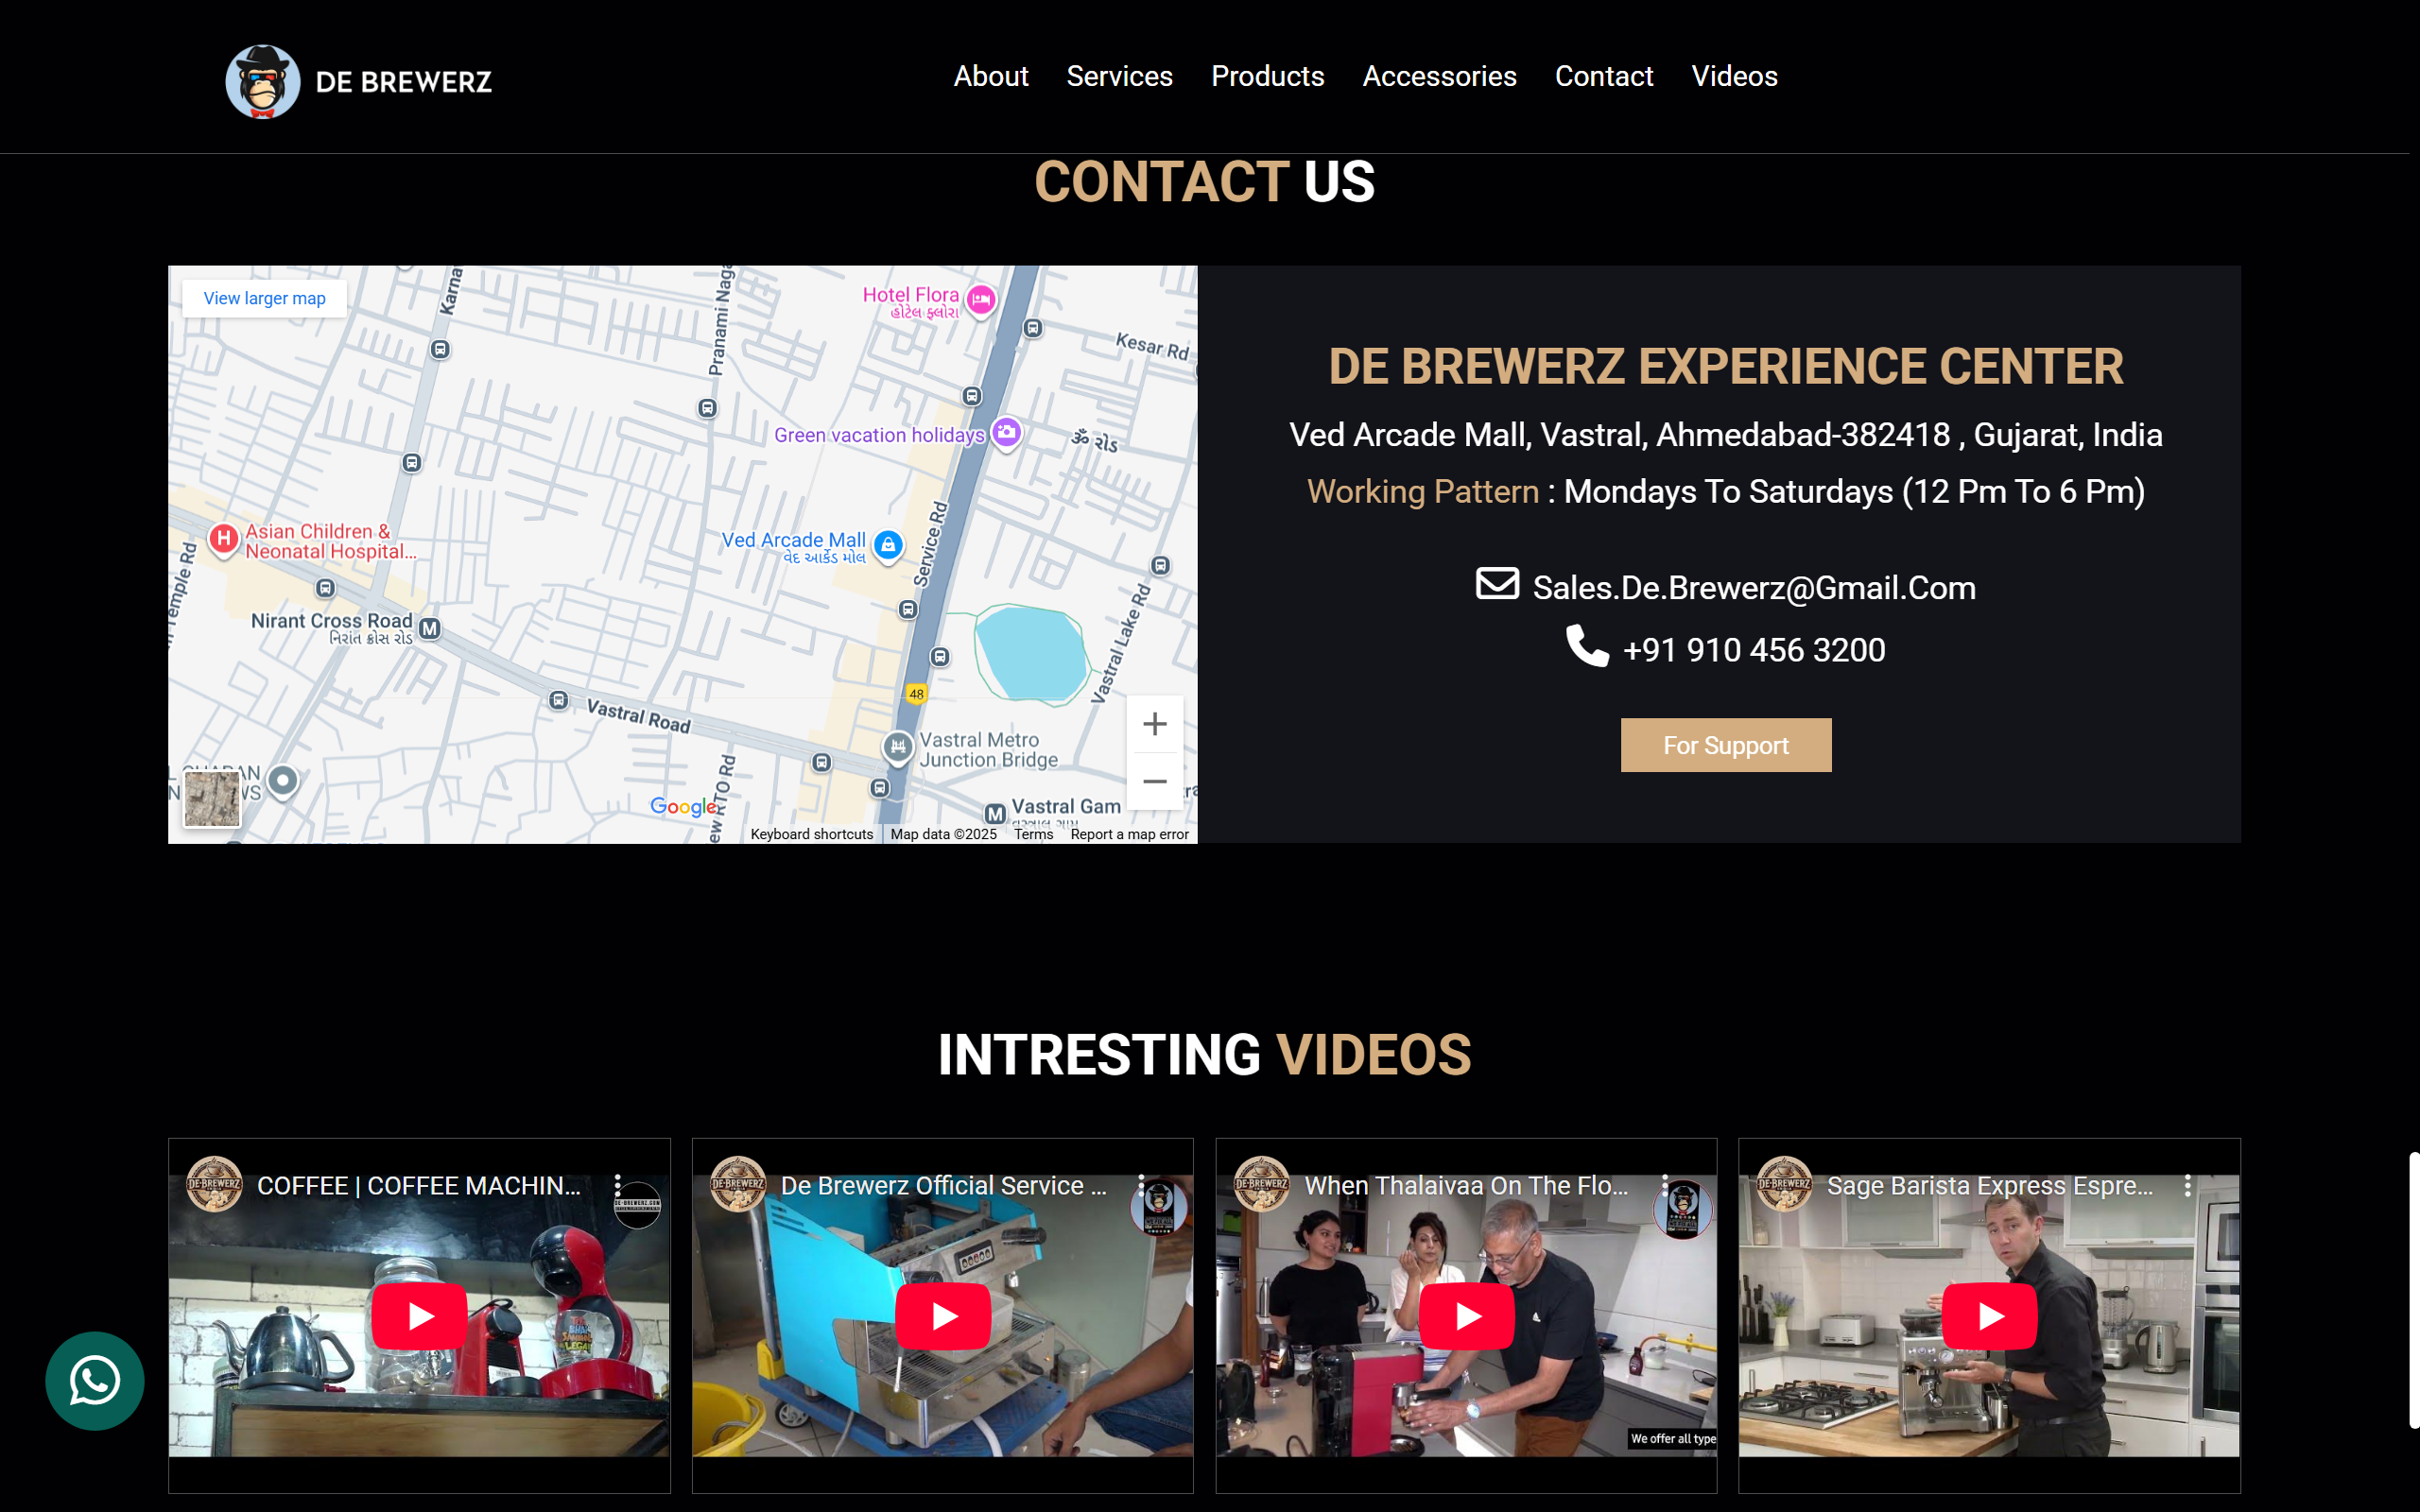2420x1512 pixels.
Task: Open the Official Service video's three-dot menu
Action: pyautogui.click(x=1141, y=1185)
